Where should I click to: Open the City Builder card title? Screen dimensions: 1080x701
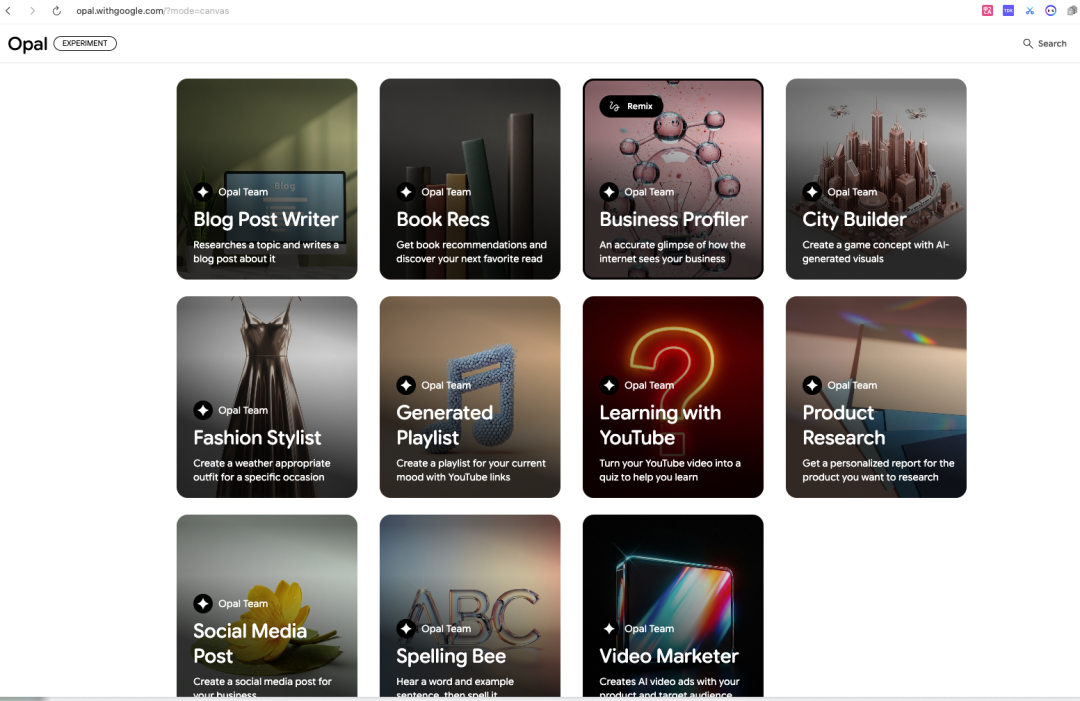[854, 219]
